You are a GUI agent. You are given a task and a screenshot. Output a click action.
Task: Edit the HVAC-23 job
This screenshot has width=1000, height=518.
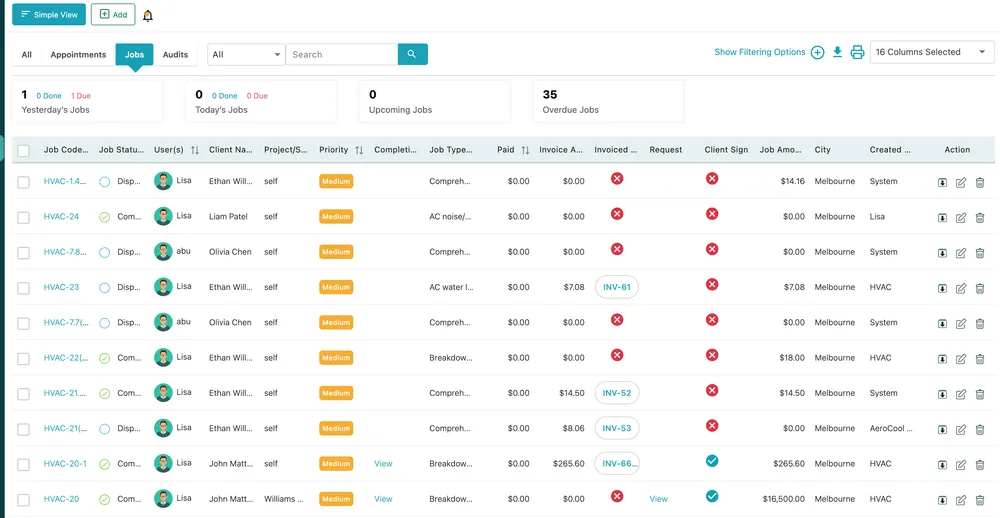(x=960, y=288)
